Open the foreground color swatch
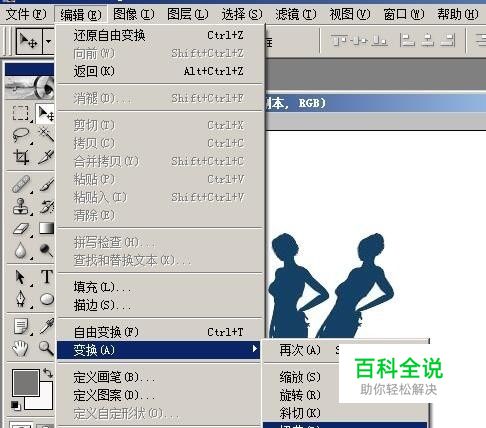This screenshot has width=486, height=428. 26,383
